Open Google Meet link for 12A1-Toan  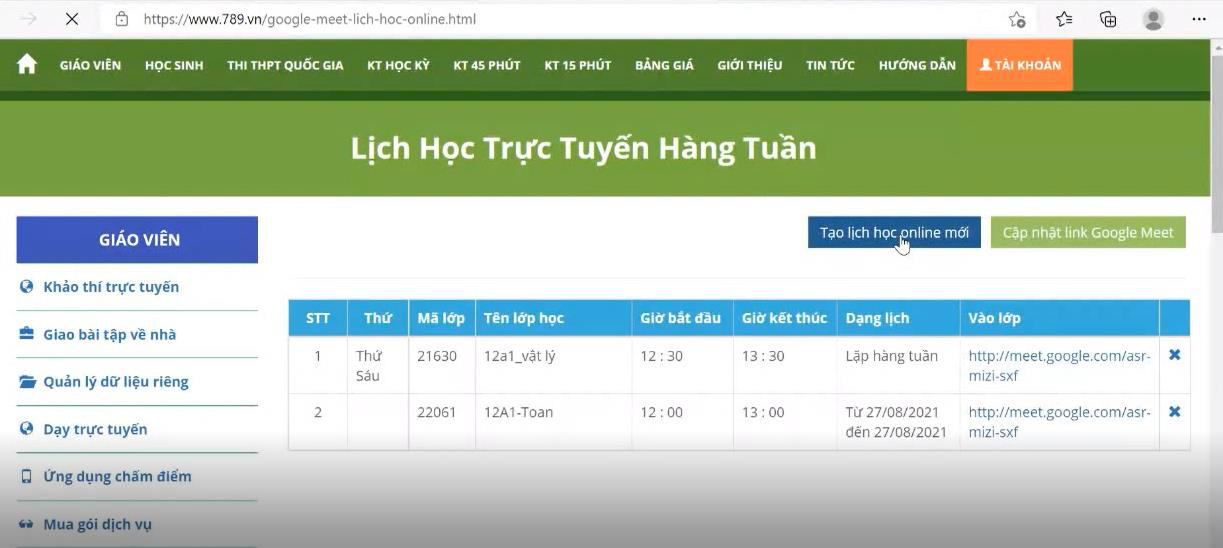[x=1060, y=422]
